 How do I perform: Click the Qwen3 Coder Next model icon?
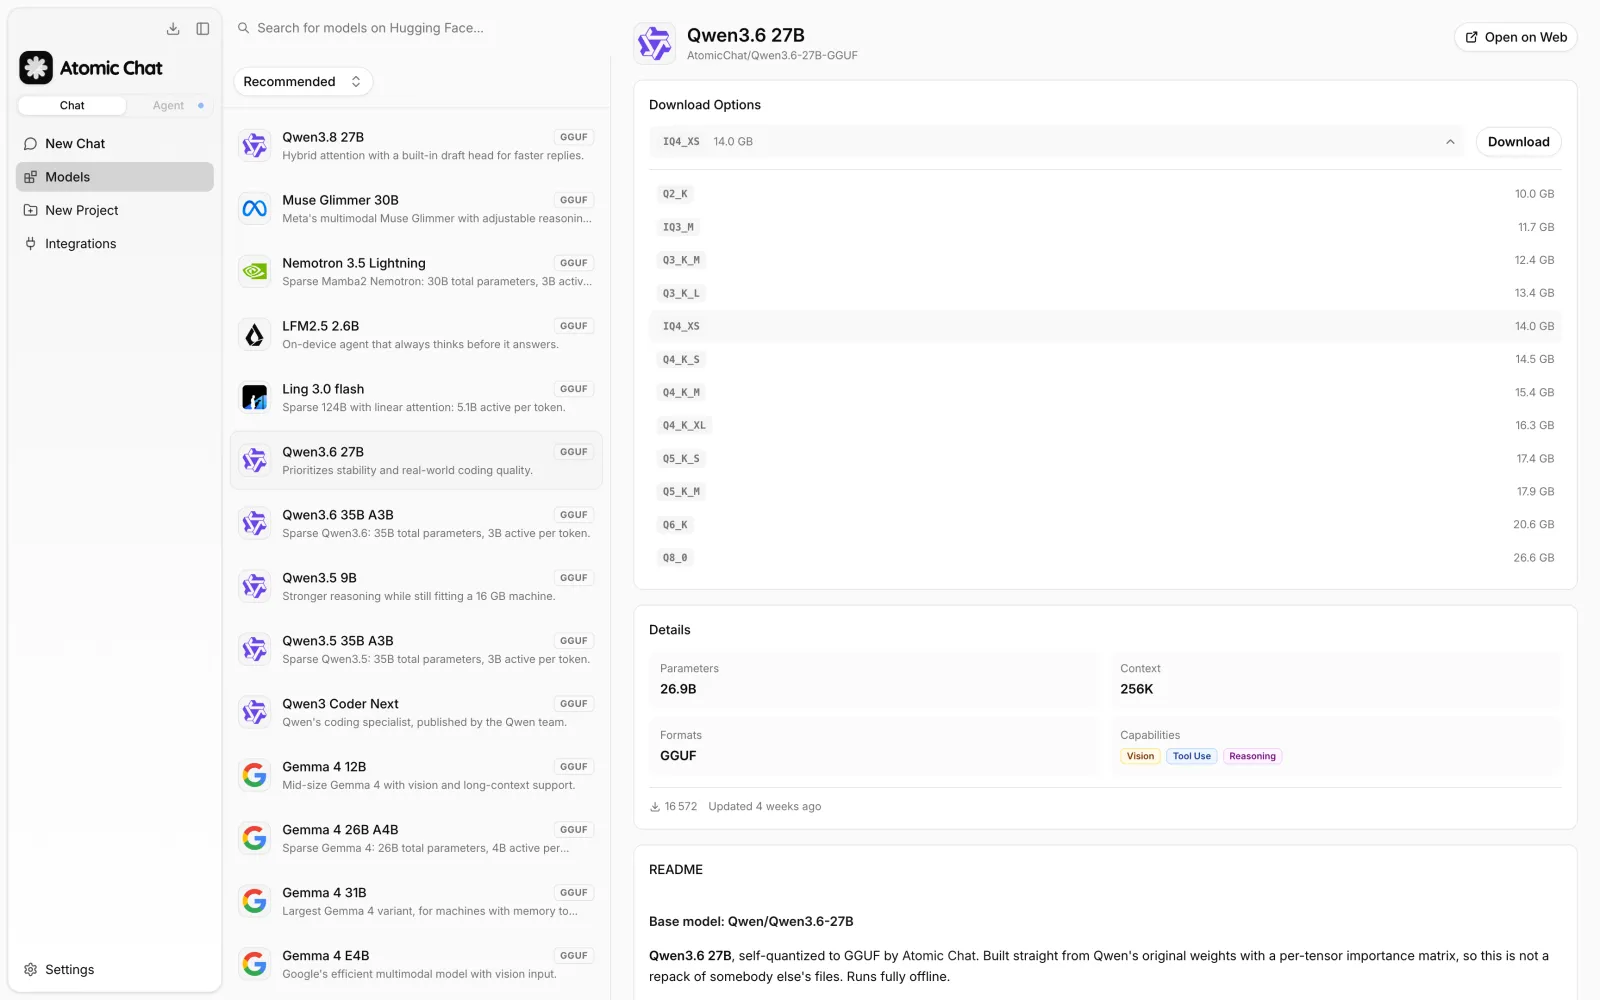point(255,713)
